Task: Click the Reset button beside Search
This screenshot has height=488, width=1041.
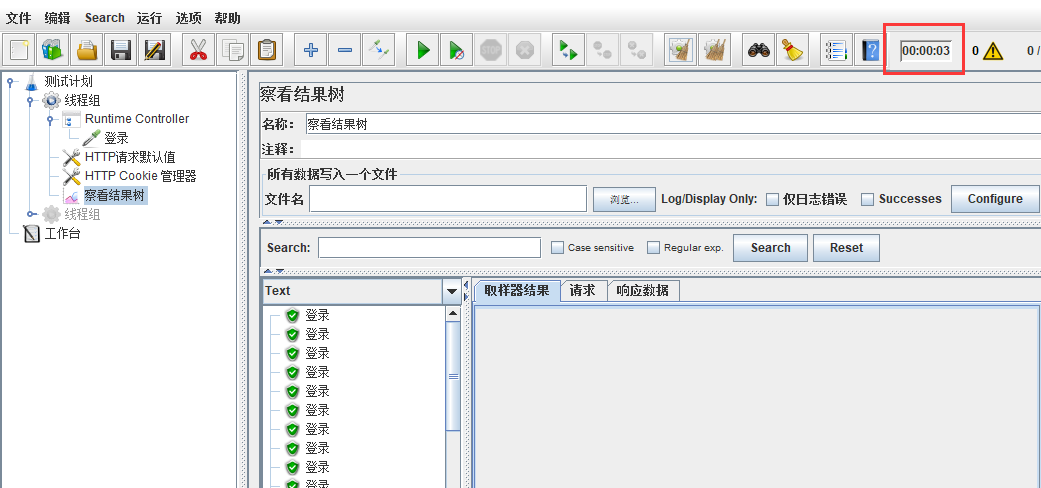Action: click(846, 248)
